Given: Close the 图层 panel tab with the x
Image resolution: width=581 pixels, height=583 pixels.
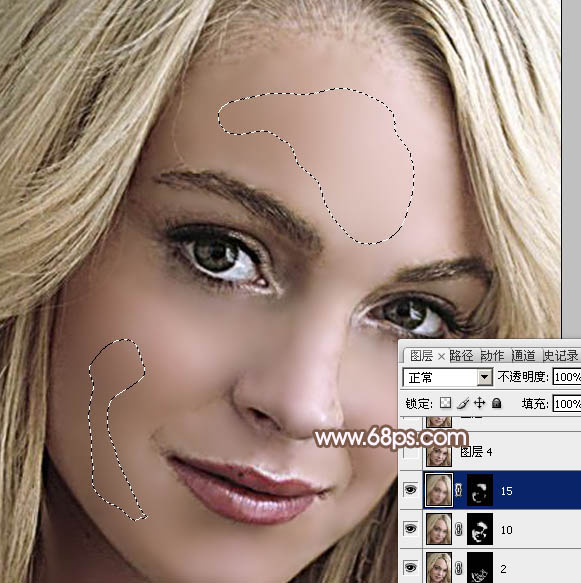Looking at the screenshot, I should [x=441, y=357].
